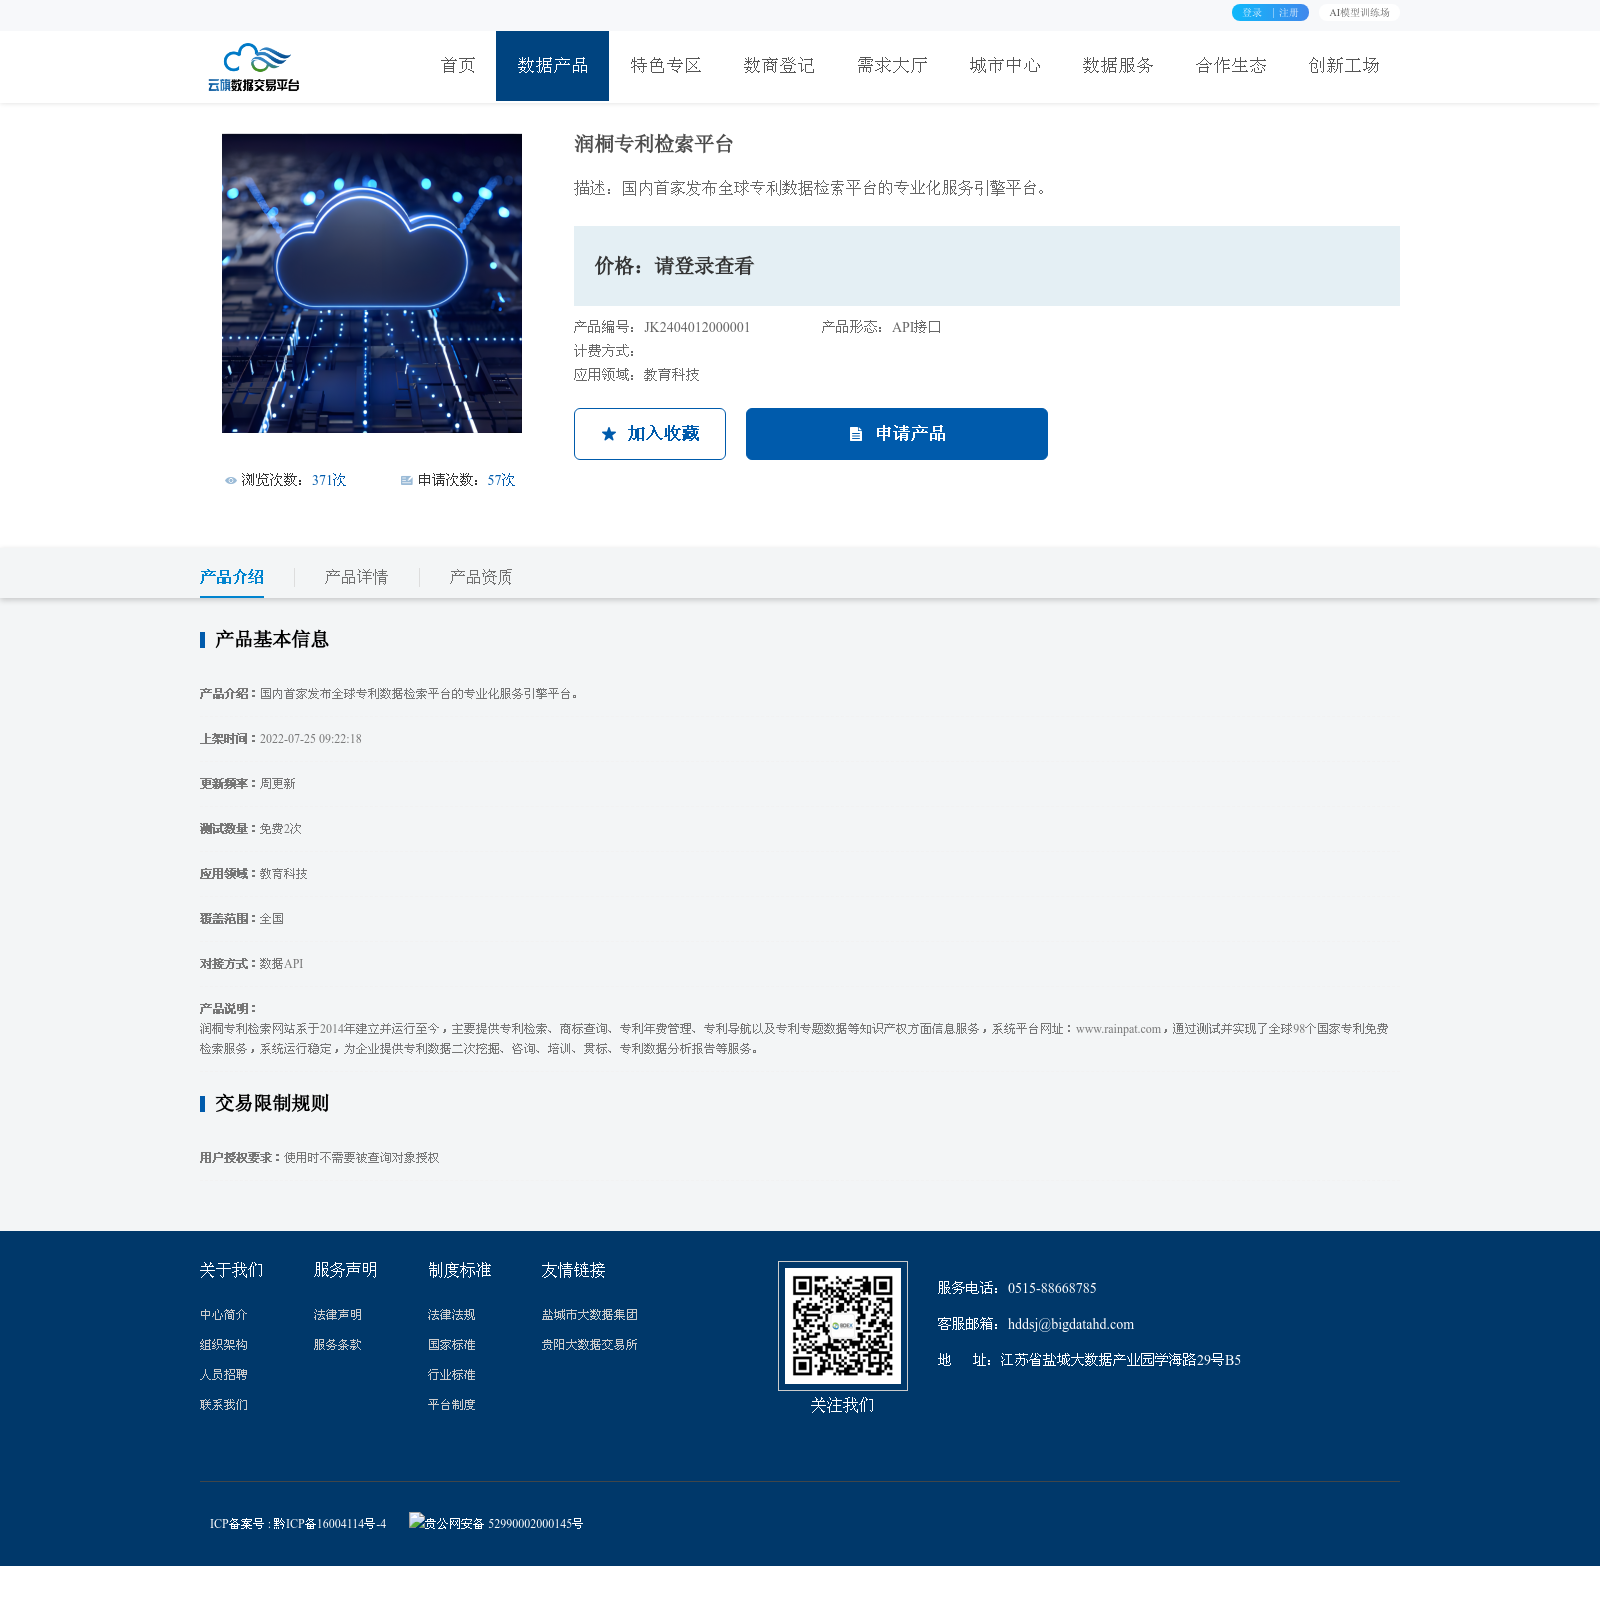Click listing time 2022-07-25 09:22:18
1600x1600 pixels.
[311, 739]
